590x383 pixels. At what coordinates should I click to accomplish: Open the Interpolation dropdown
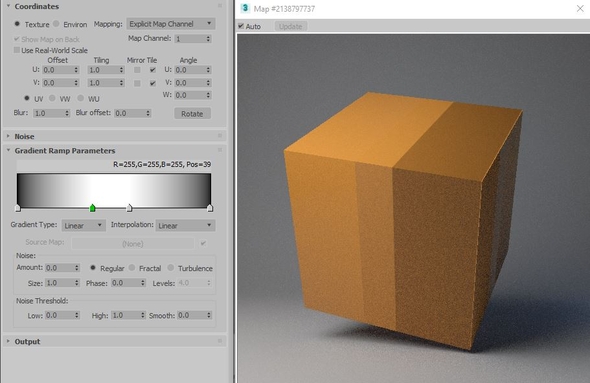pos(185,225)
